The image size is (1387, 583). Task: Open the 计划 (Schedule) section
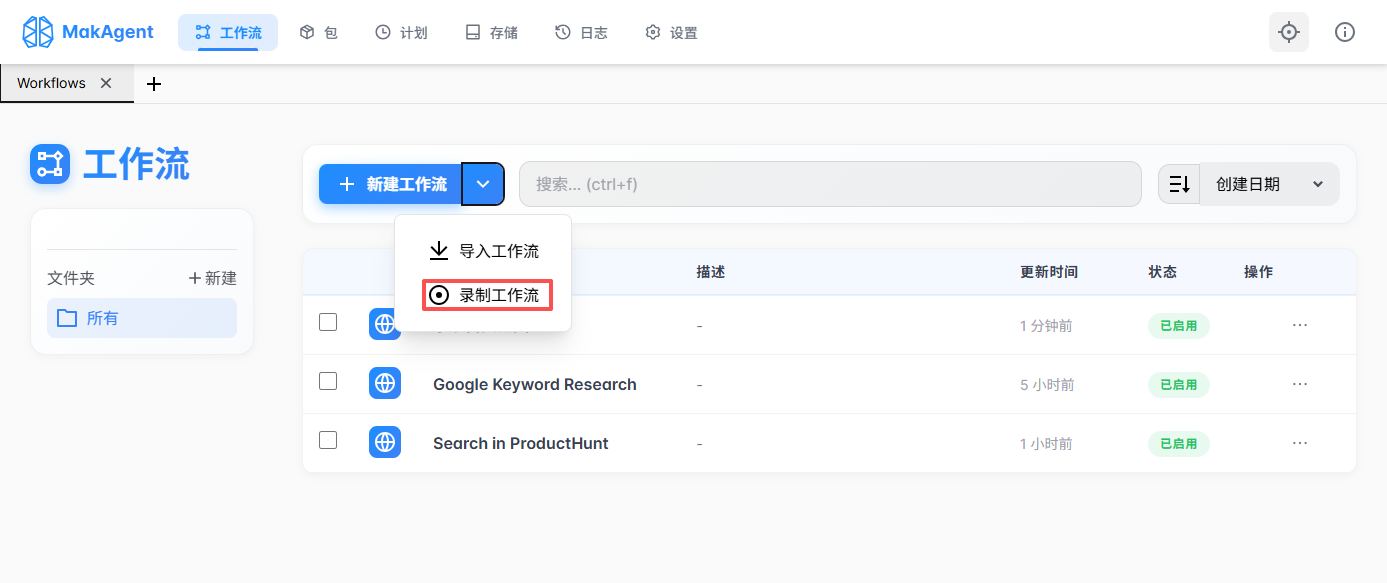401,31
